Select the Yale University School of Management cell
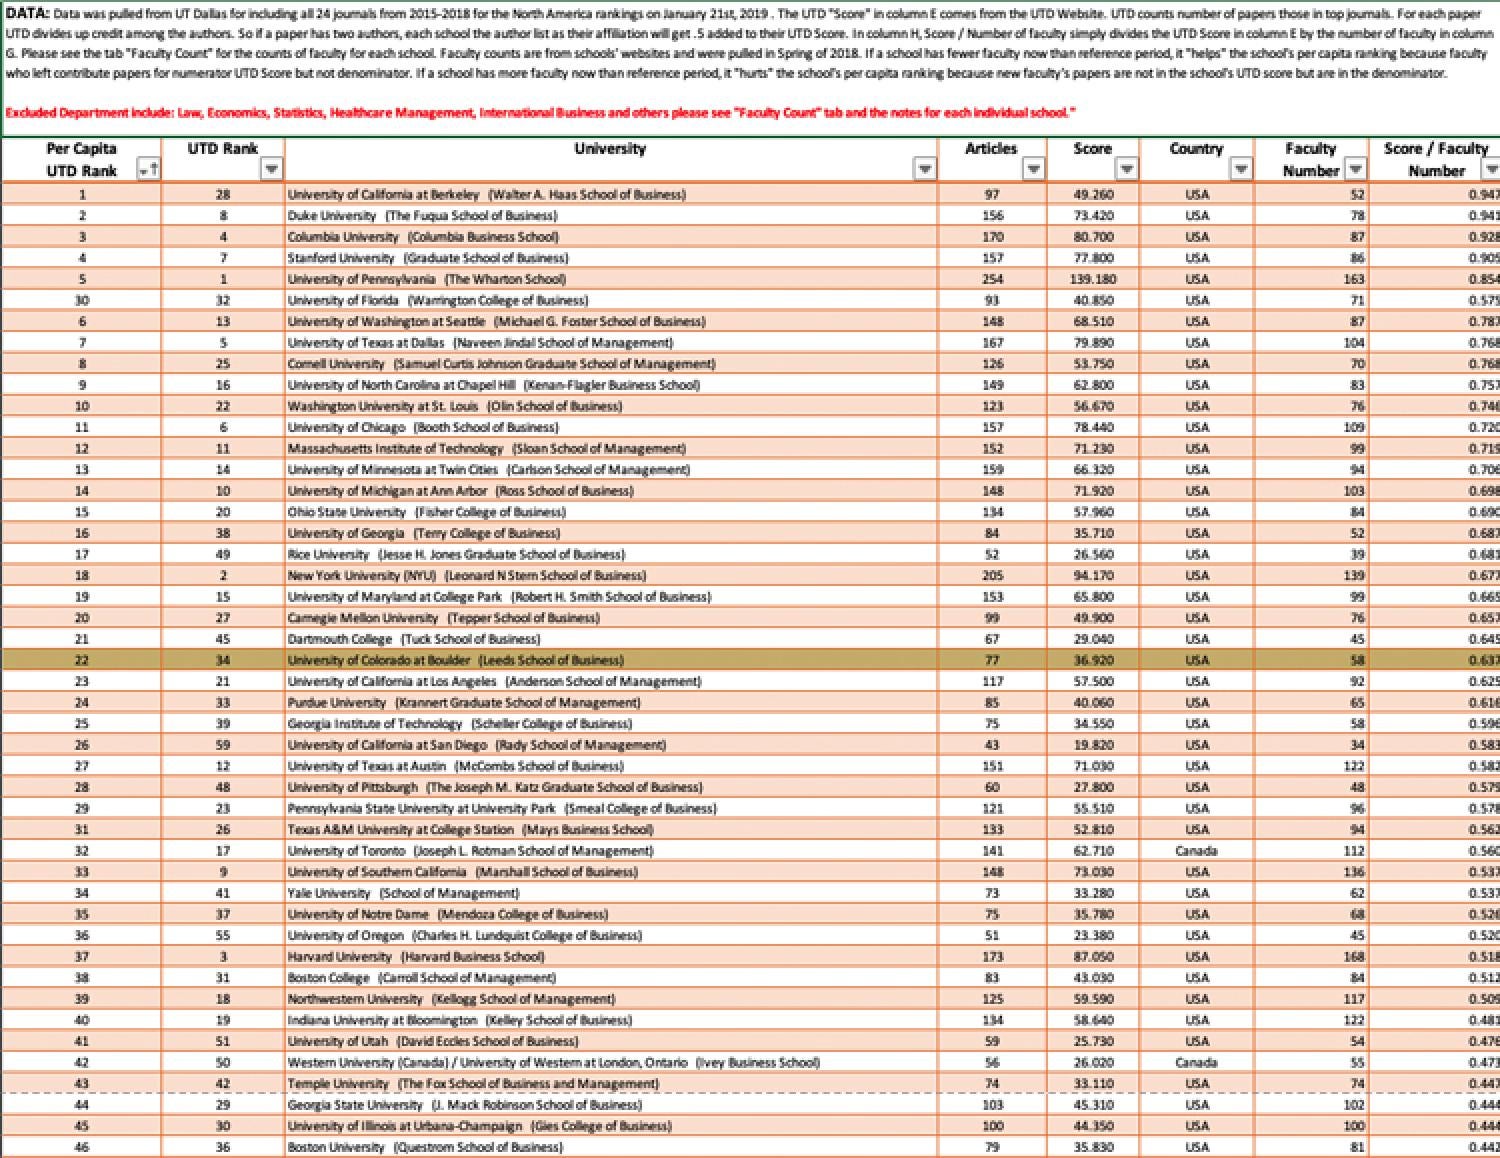The image size is (1500, 1158). [611, 893]
